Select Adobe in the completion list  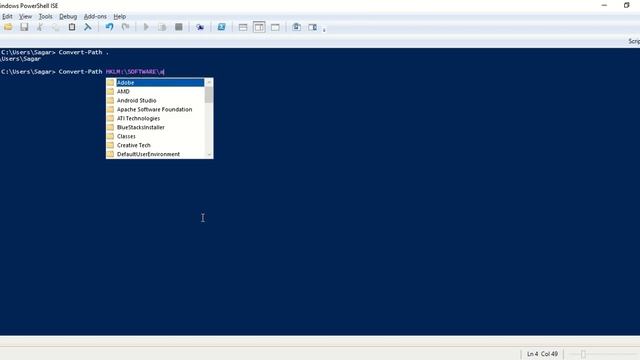155,82
